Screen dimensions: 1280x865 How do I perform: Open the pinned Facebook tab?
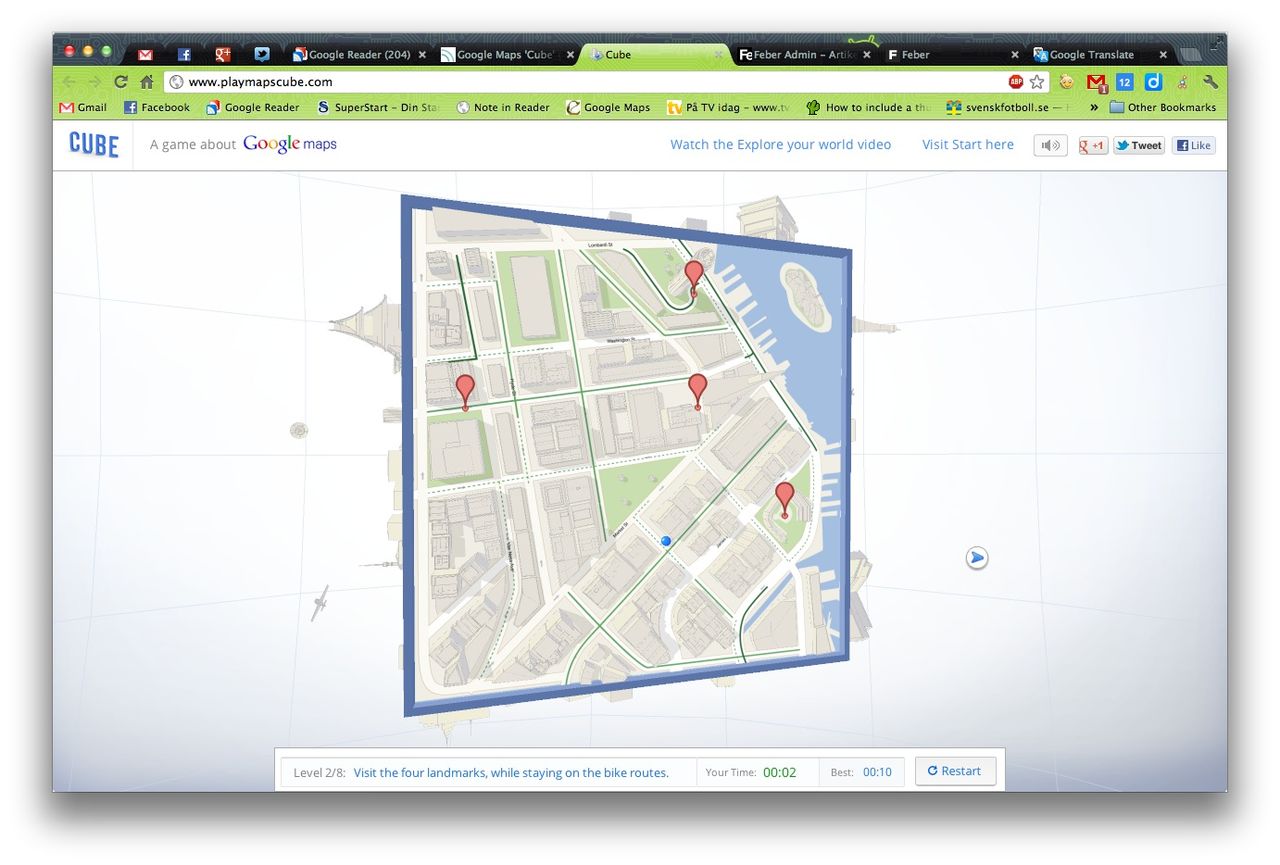click(184, 55)
